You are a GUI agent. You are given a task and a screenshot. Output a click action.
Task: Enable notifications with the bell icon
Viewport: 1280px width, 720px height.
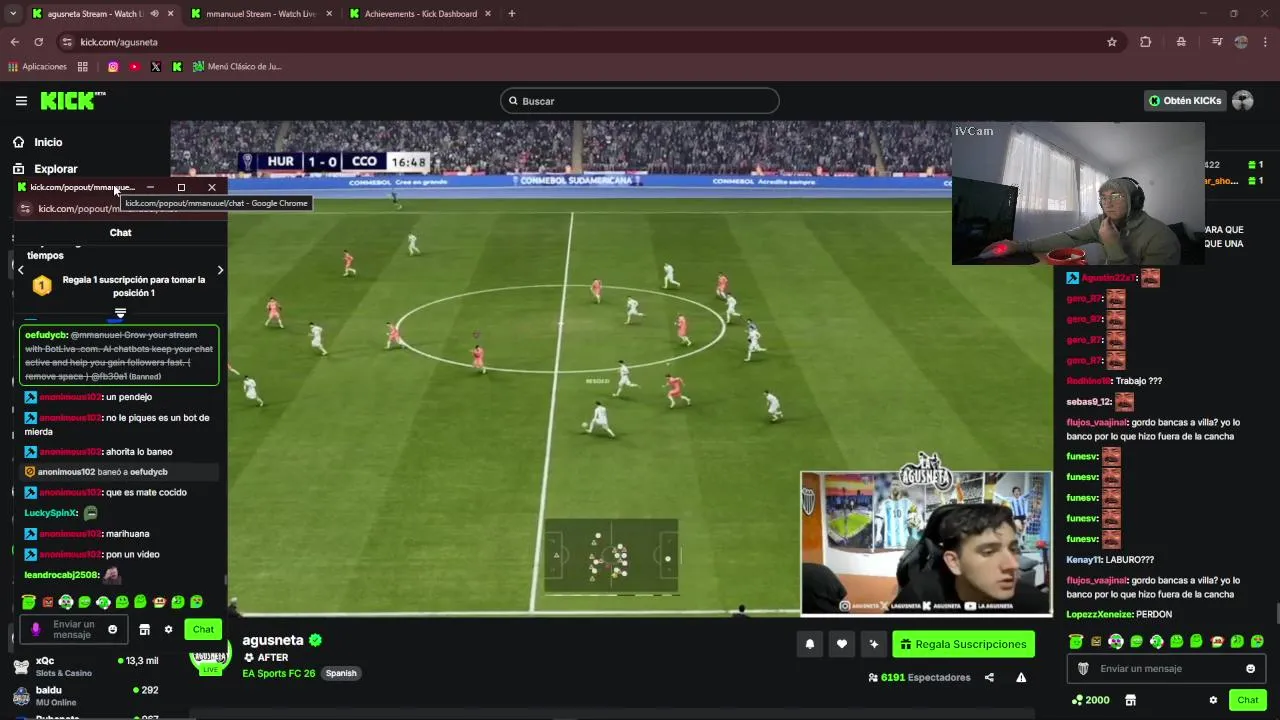(x=810, y=644)
